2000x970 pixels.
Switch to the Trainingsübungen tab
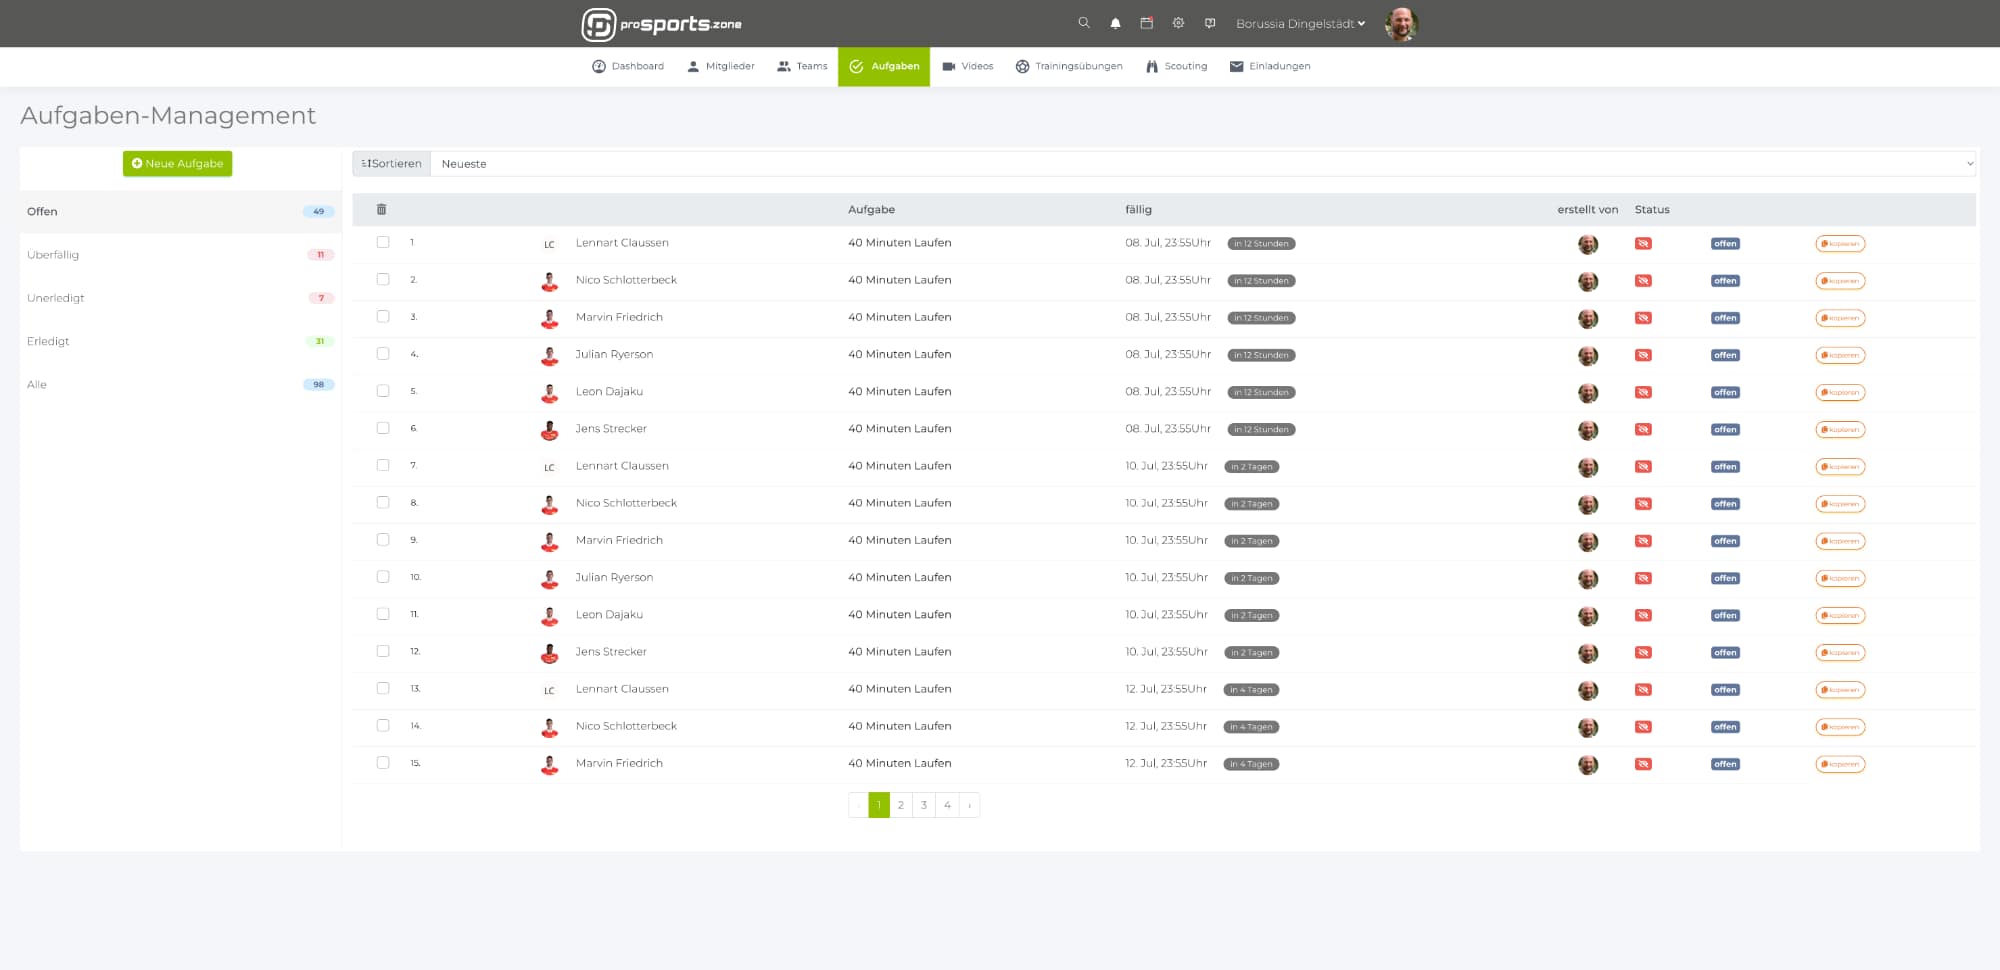[x=1069, y=66]
